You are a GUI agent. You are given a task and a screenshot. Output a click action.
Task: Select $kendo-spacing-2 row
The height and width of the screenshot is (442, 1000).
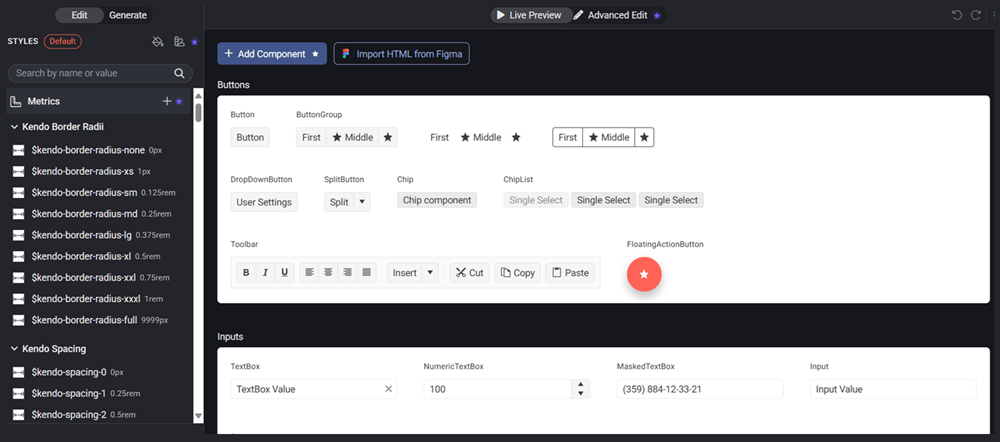coord(101,415)
